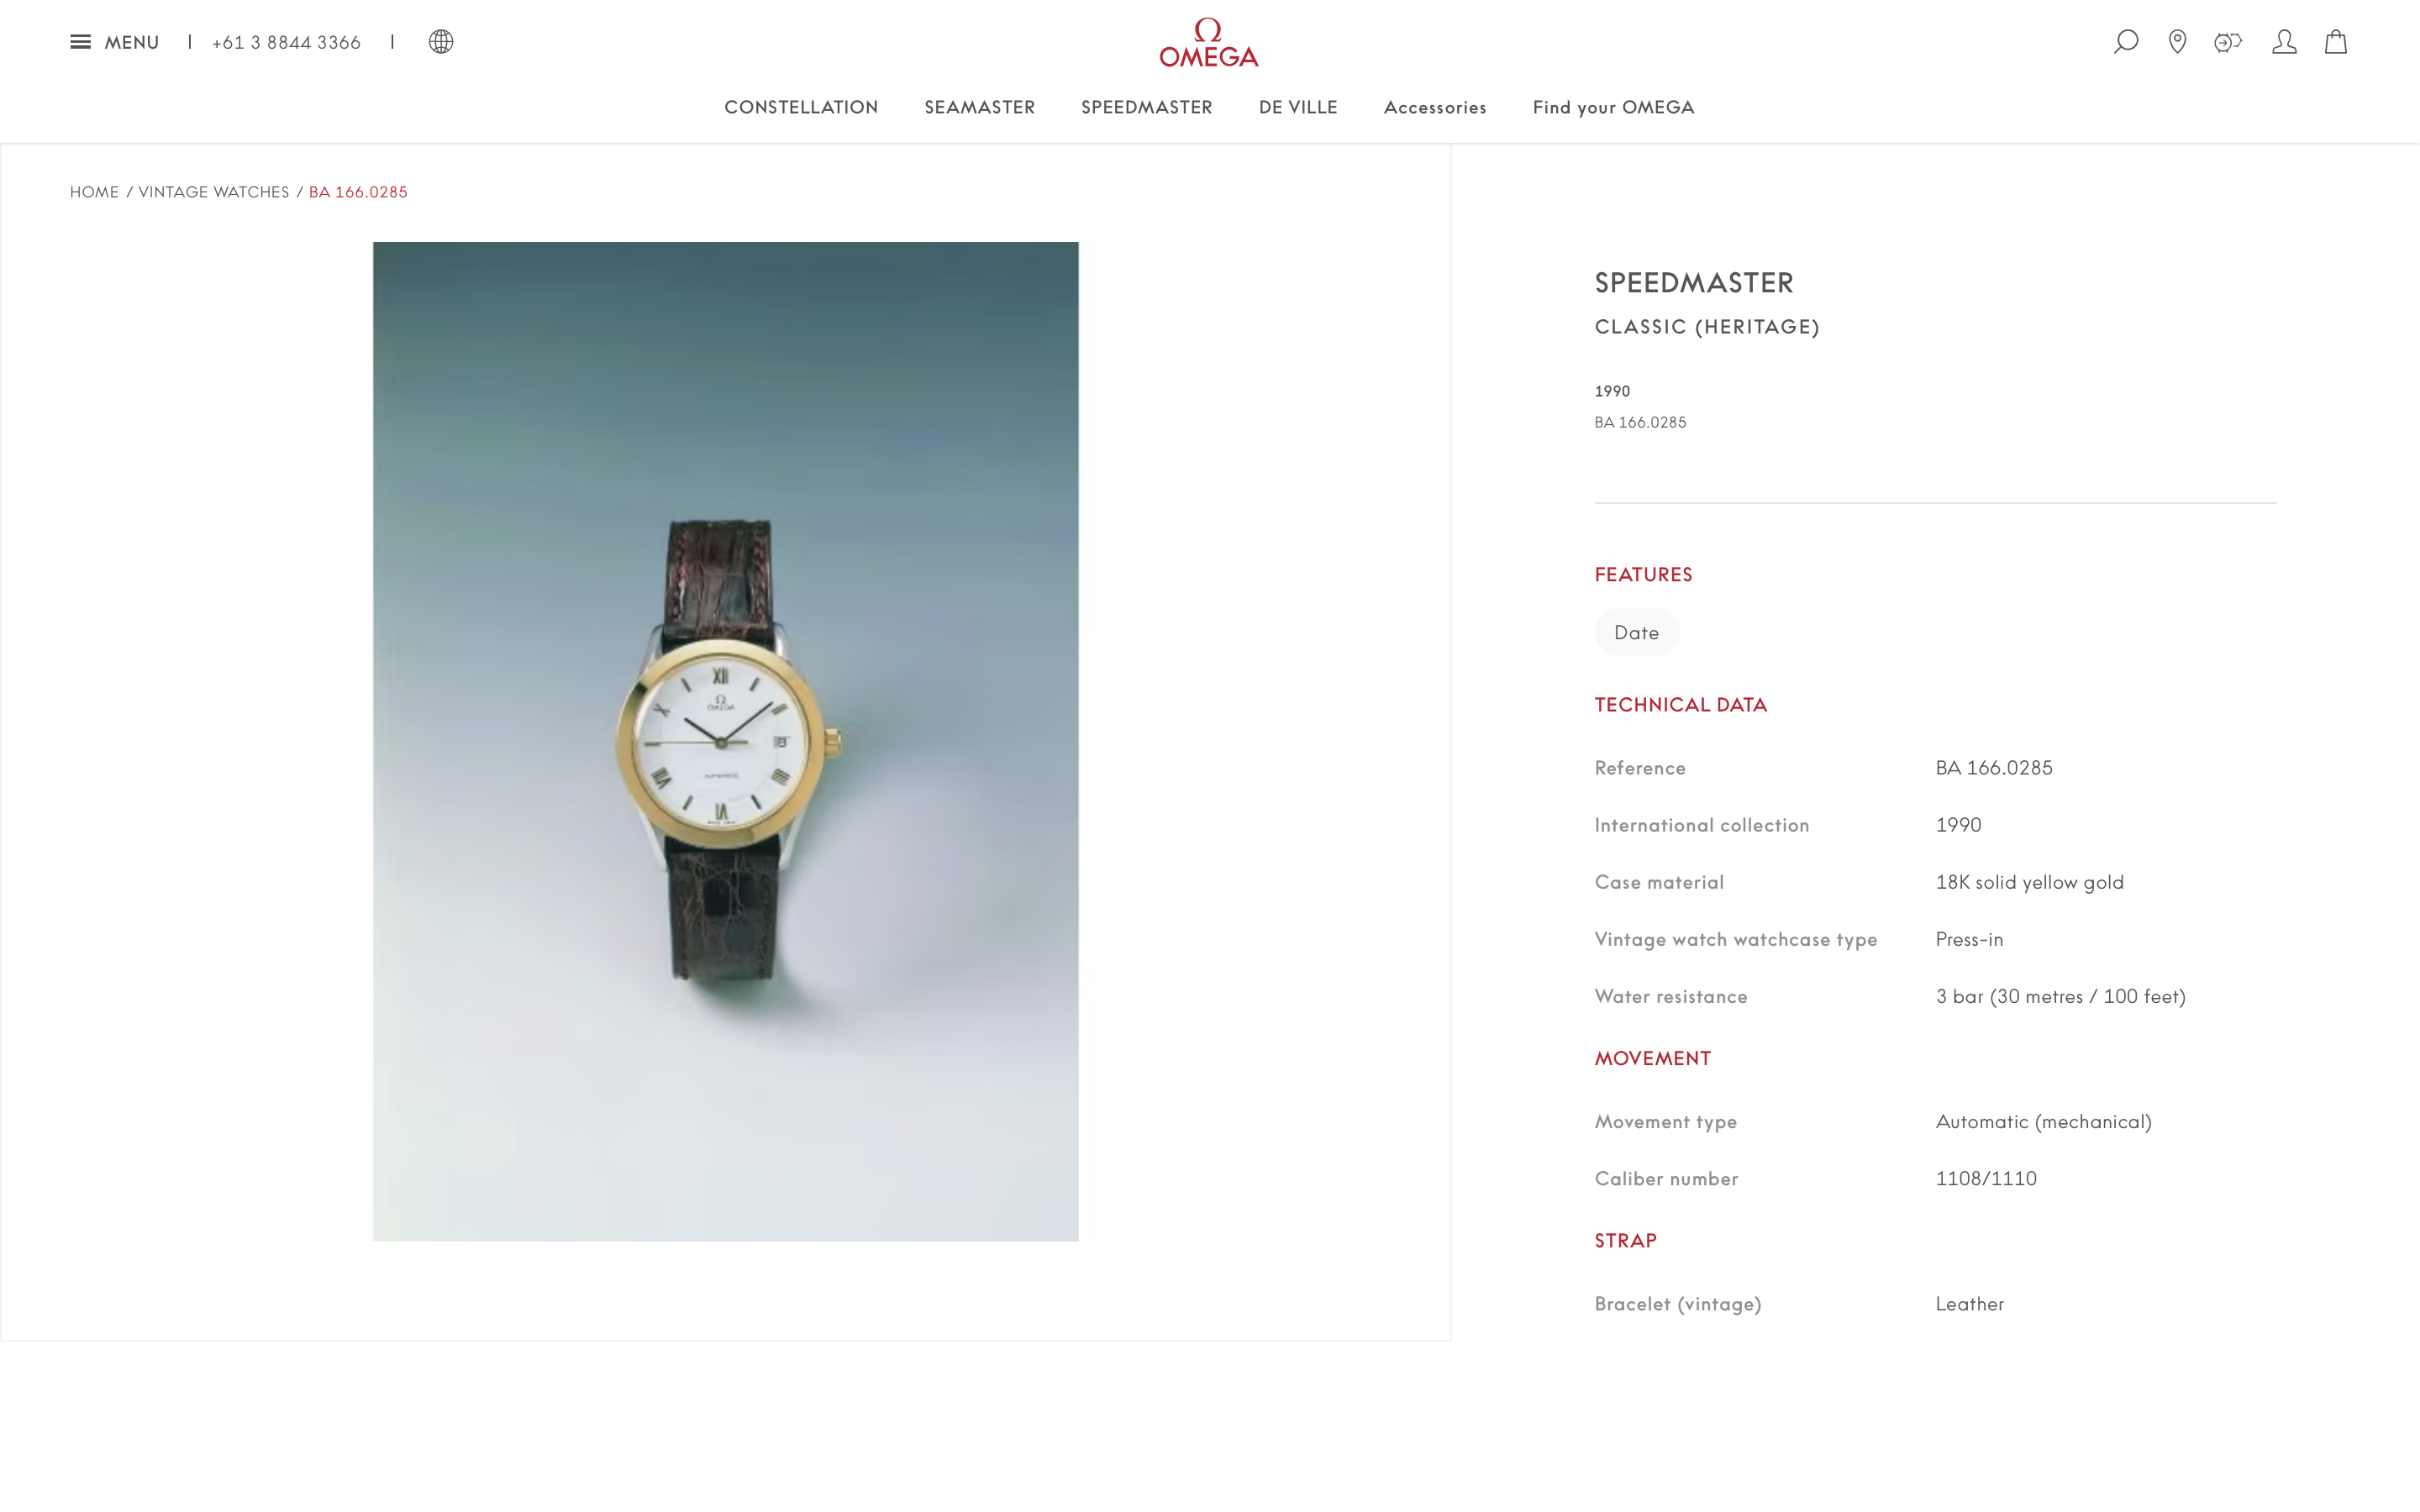2420x1512 pixels.
Task: Open VINTAGE WATCHES breadcrumb link
Action: [x=214, y=192]
